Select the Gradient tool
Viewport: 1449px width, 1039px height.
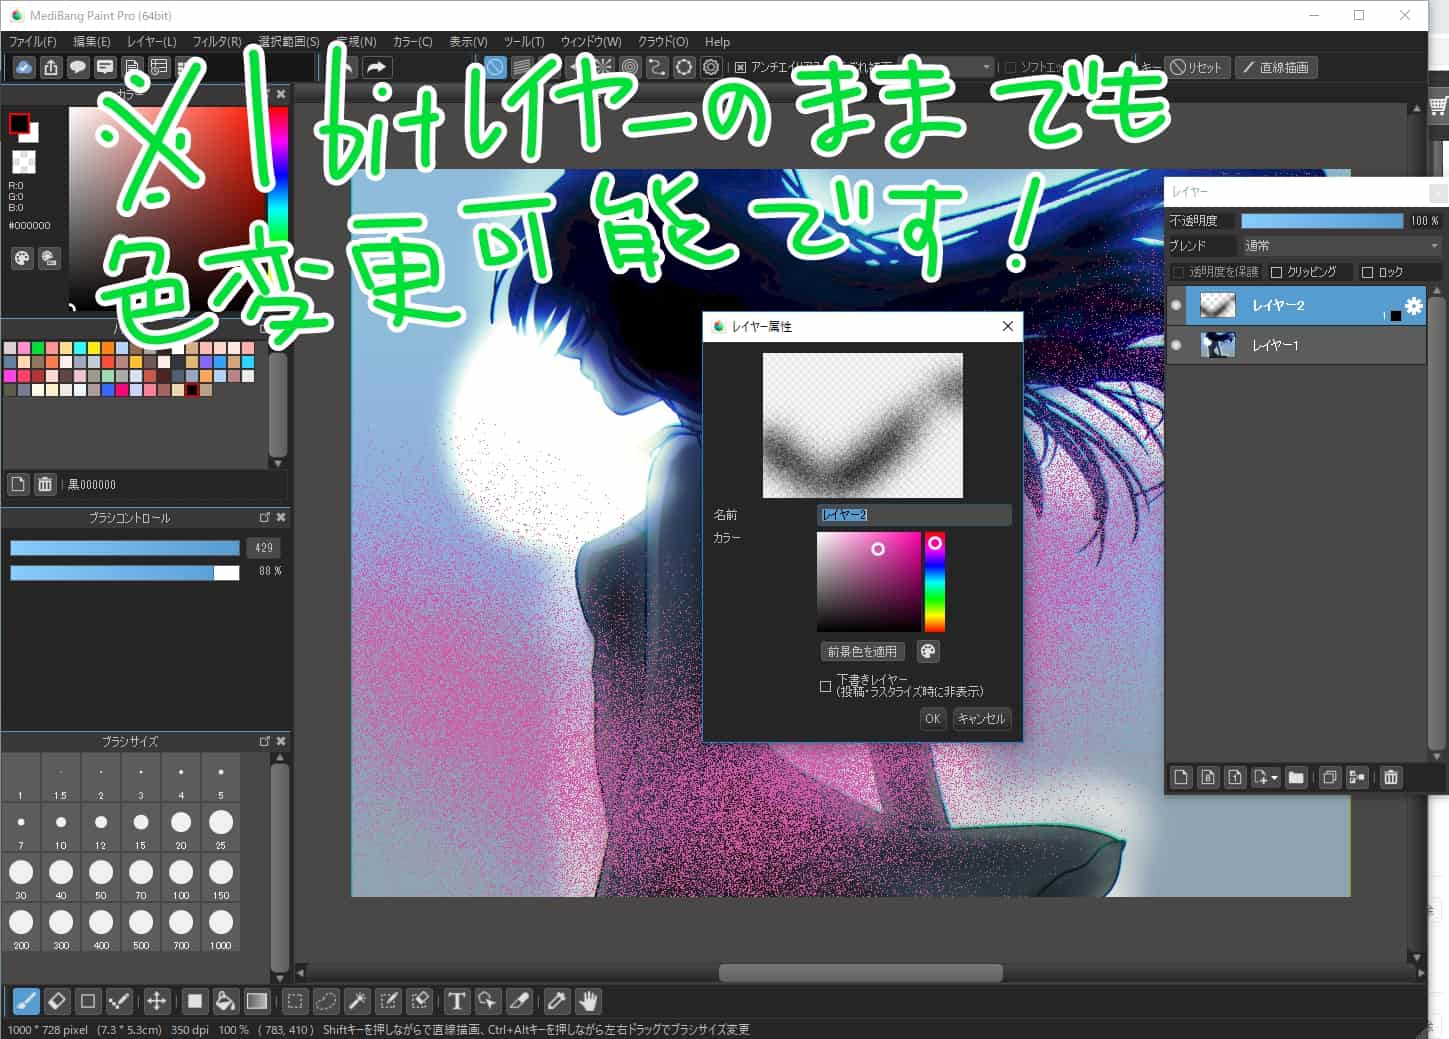pyautogui.click(x=257, y=1000)
